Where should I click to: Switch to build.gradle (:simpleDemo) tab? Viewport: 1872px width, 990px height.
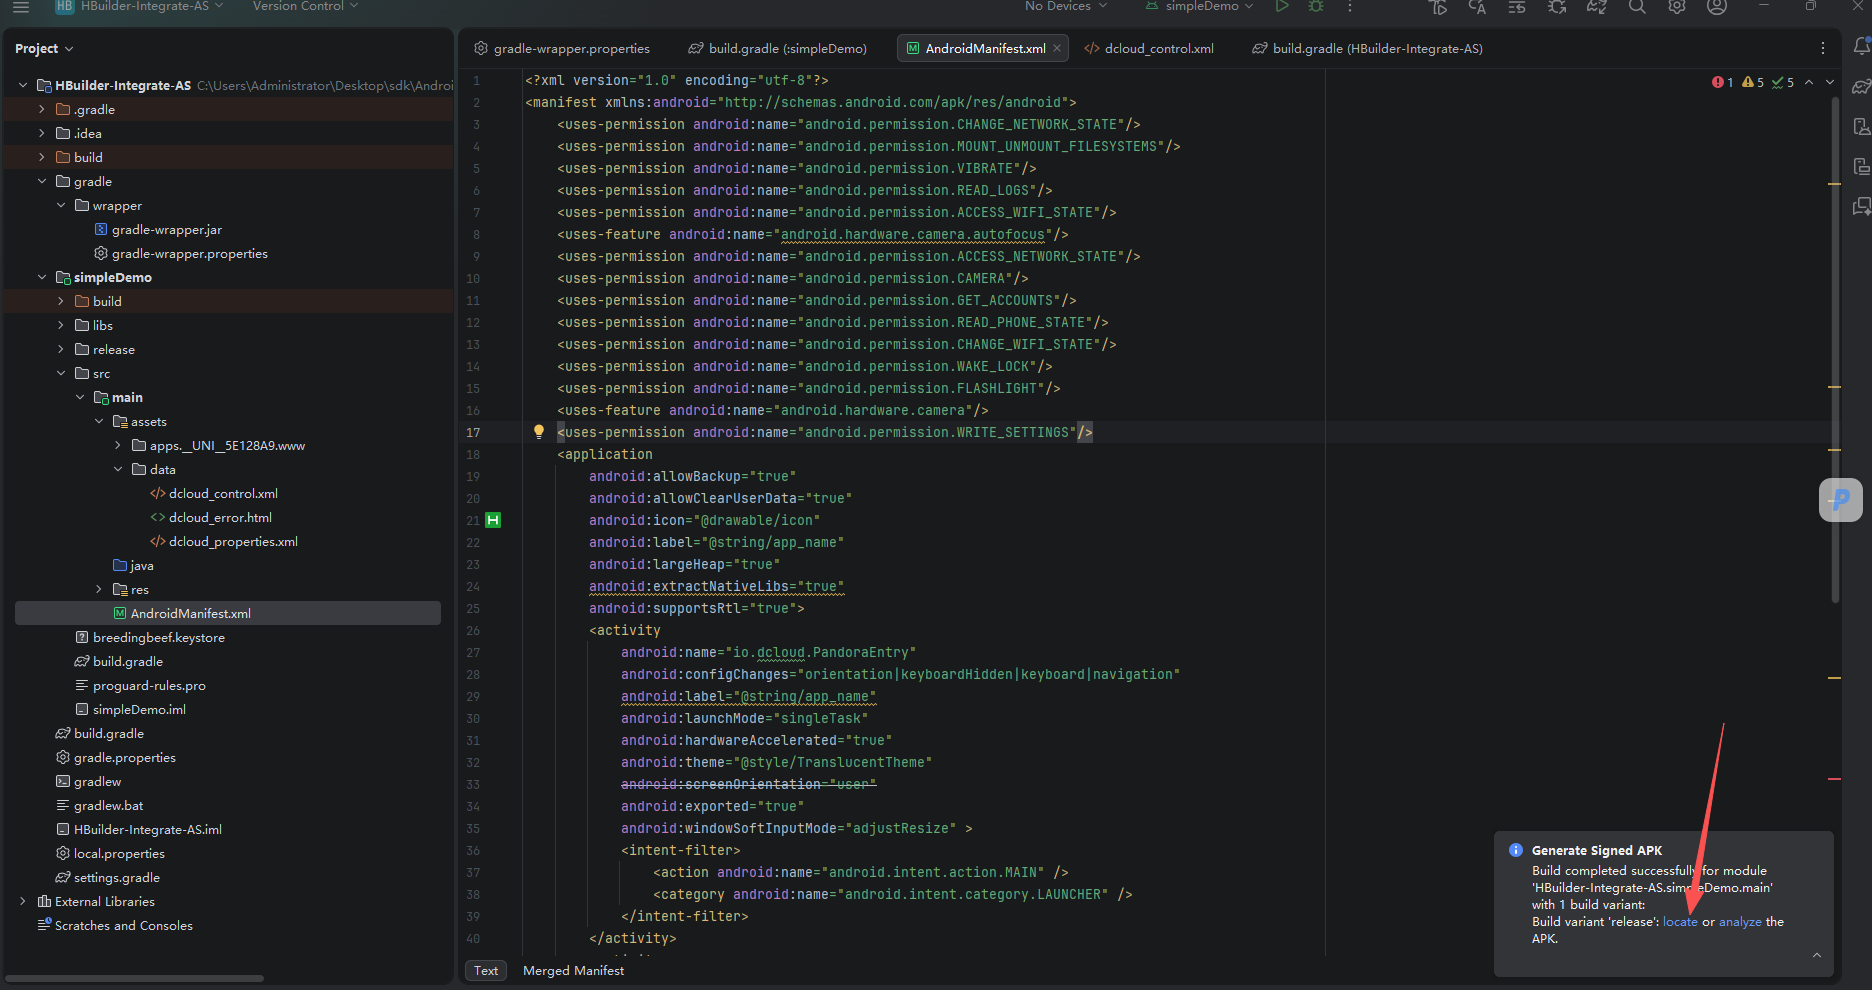777,48
